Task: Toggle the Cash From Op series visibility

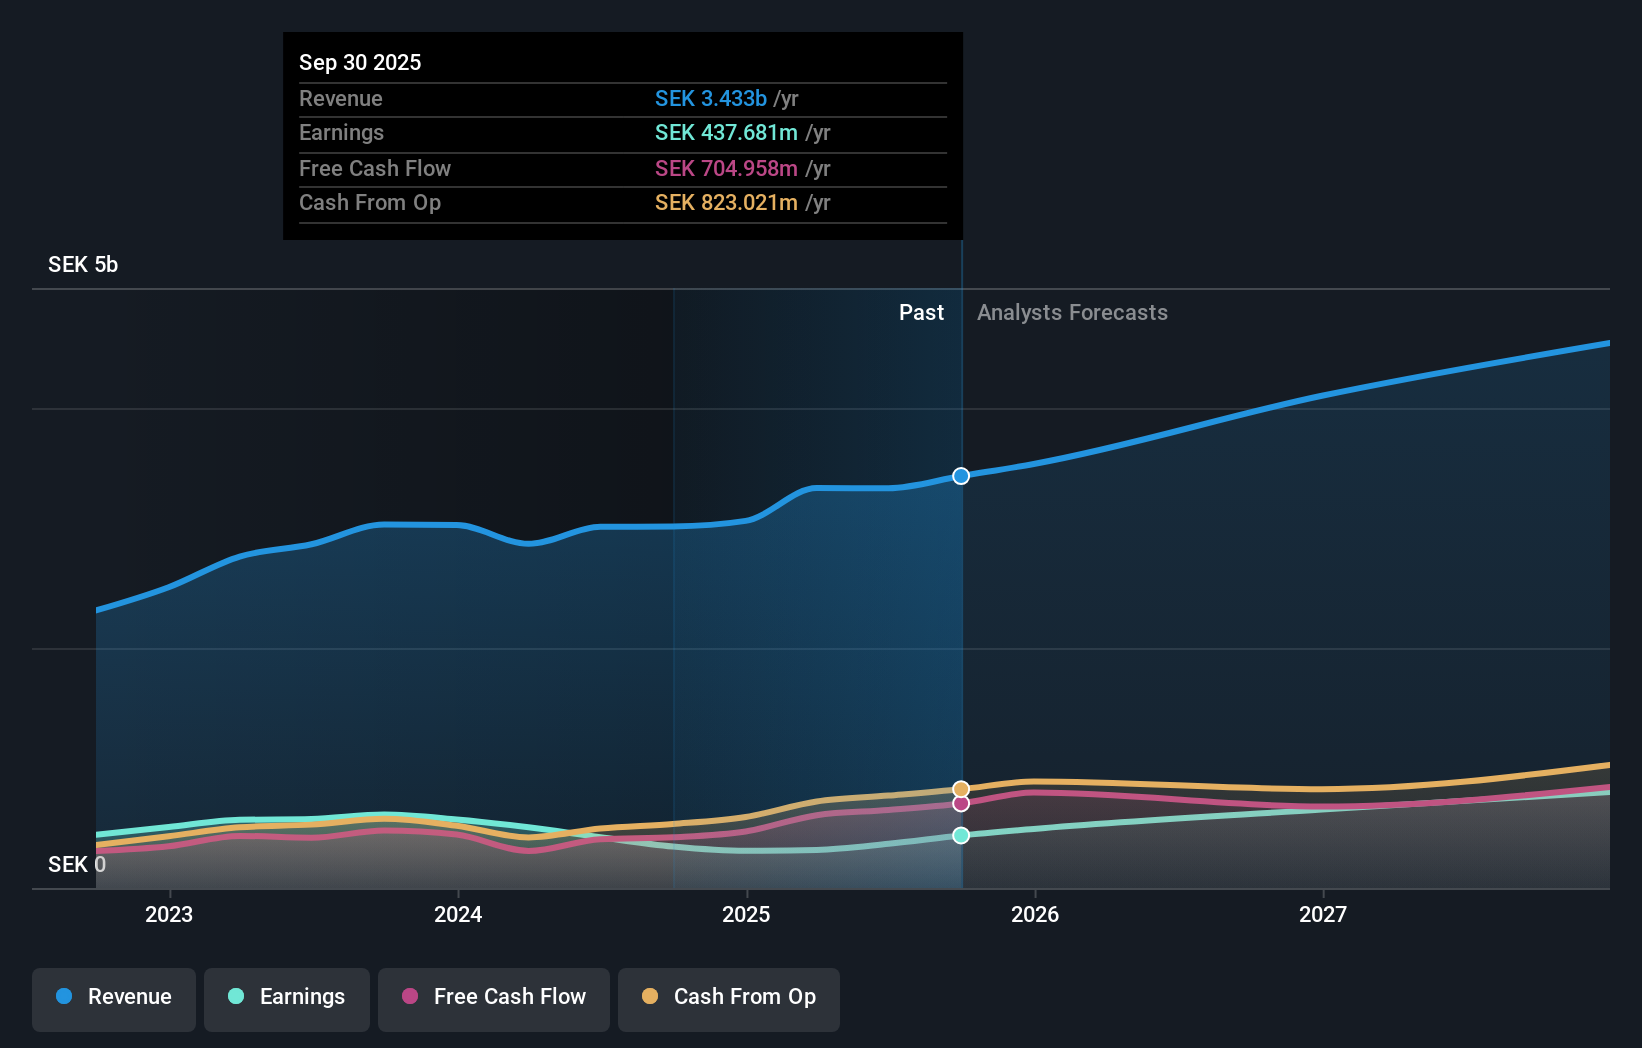Action: tap(728, 997)
